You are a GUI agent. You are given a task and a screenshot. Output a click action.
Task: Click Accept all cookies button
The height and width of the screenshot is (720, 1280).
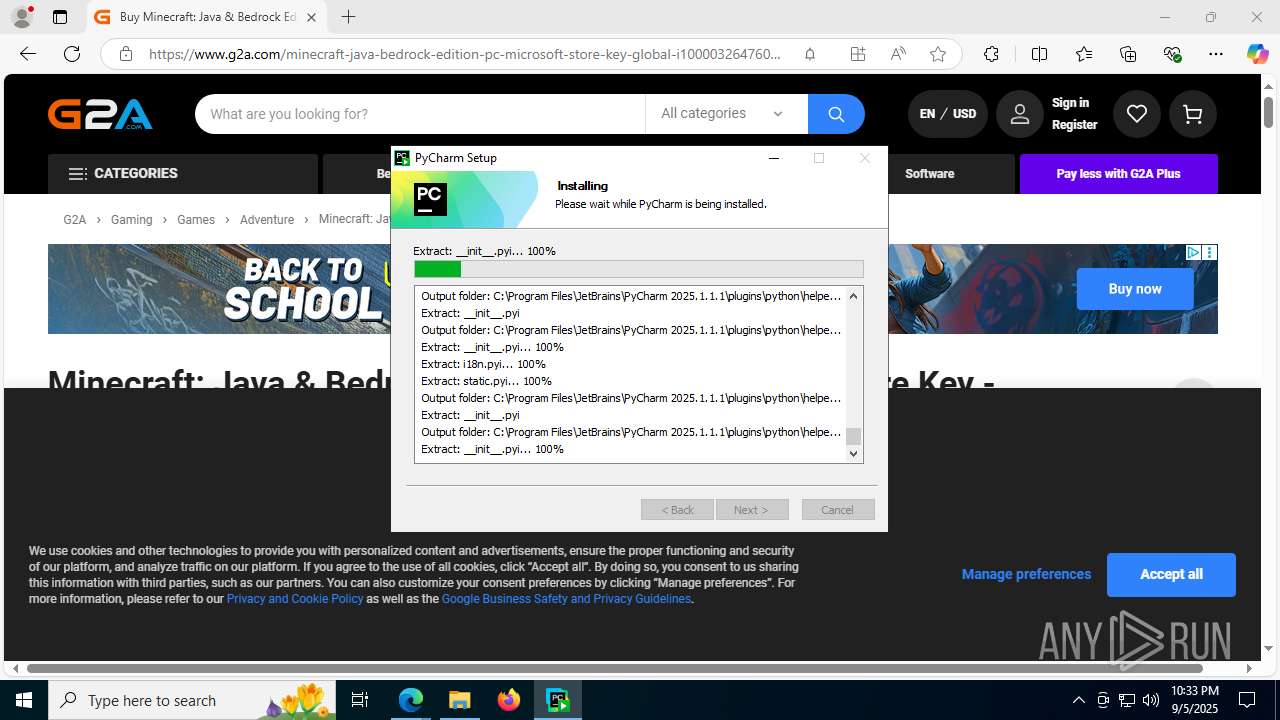(1171, 575)
